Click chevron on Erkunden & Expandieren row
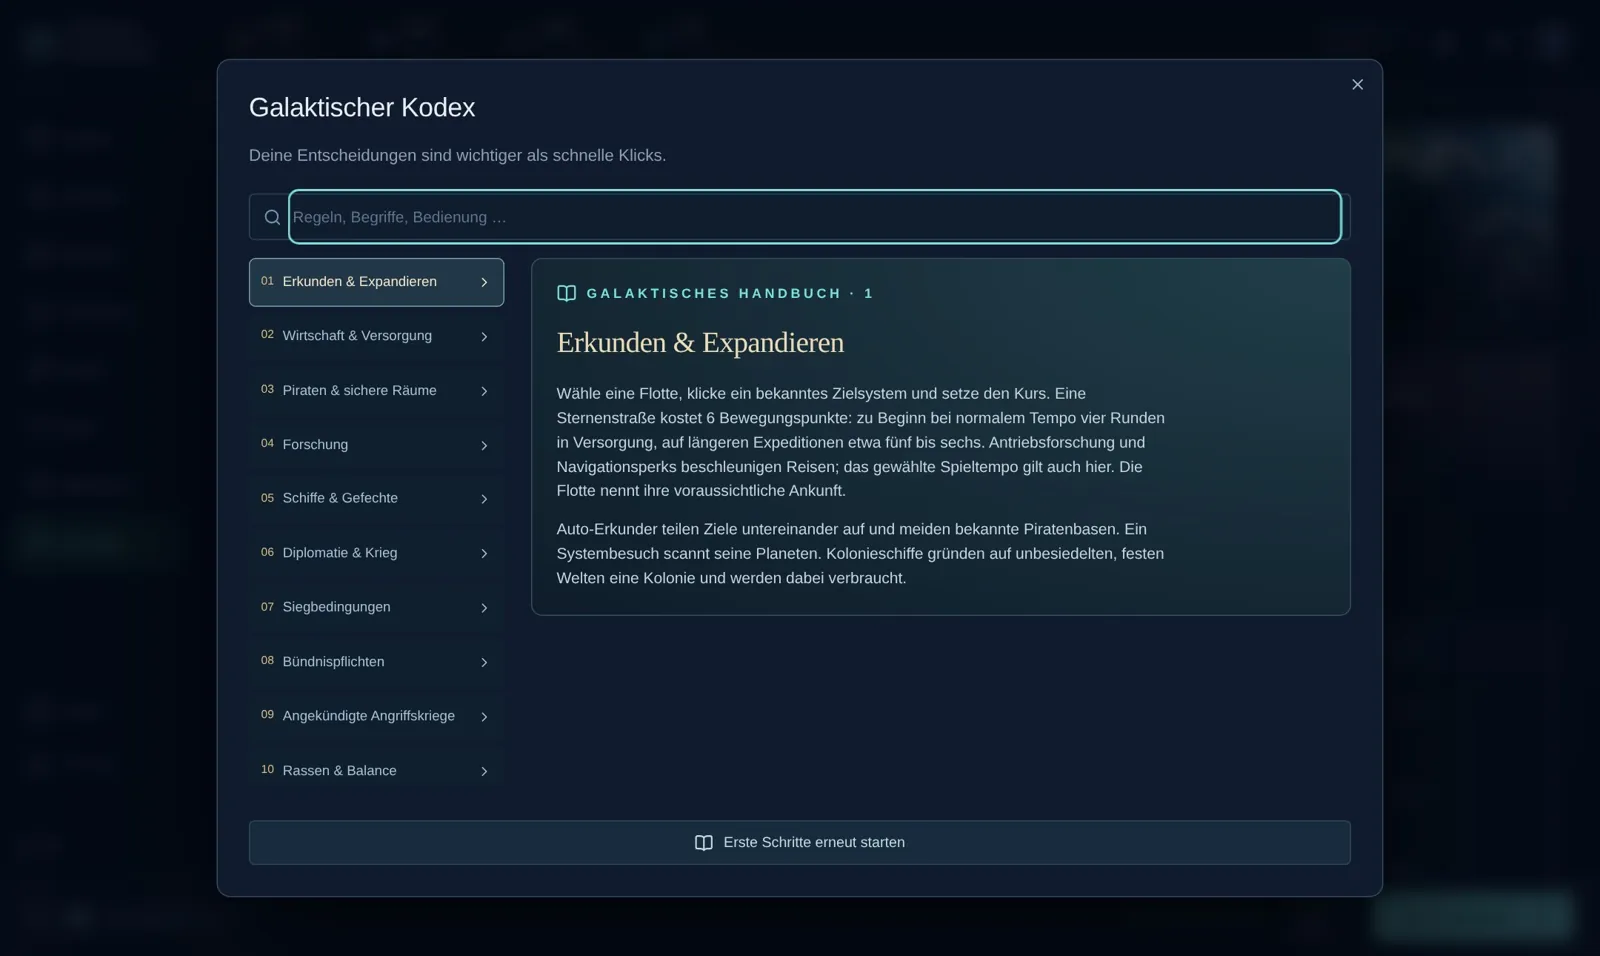 pyautogui.click(x=484, y=283)
